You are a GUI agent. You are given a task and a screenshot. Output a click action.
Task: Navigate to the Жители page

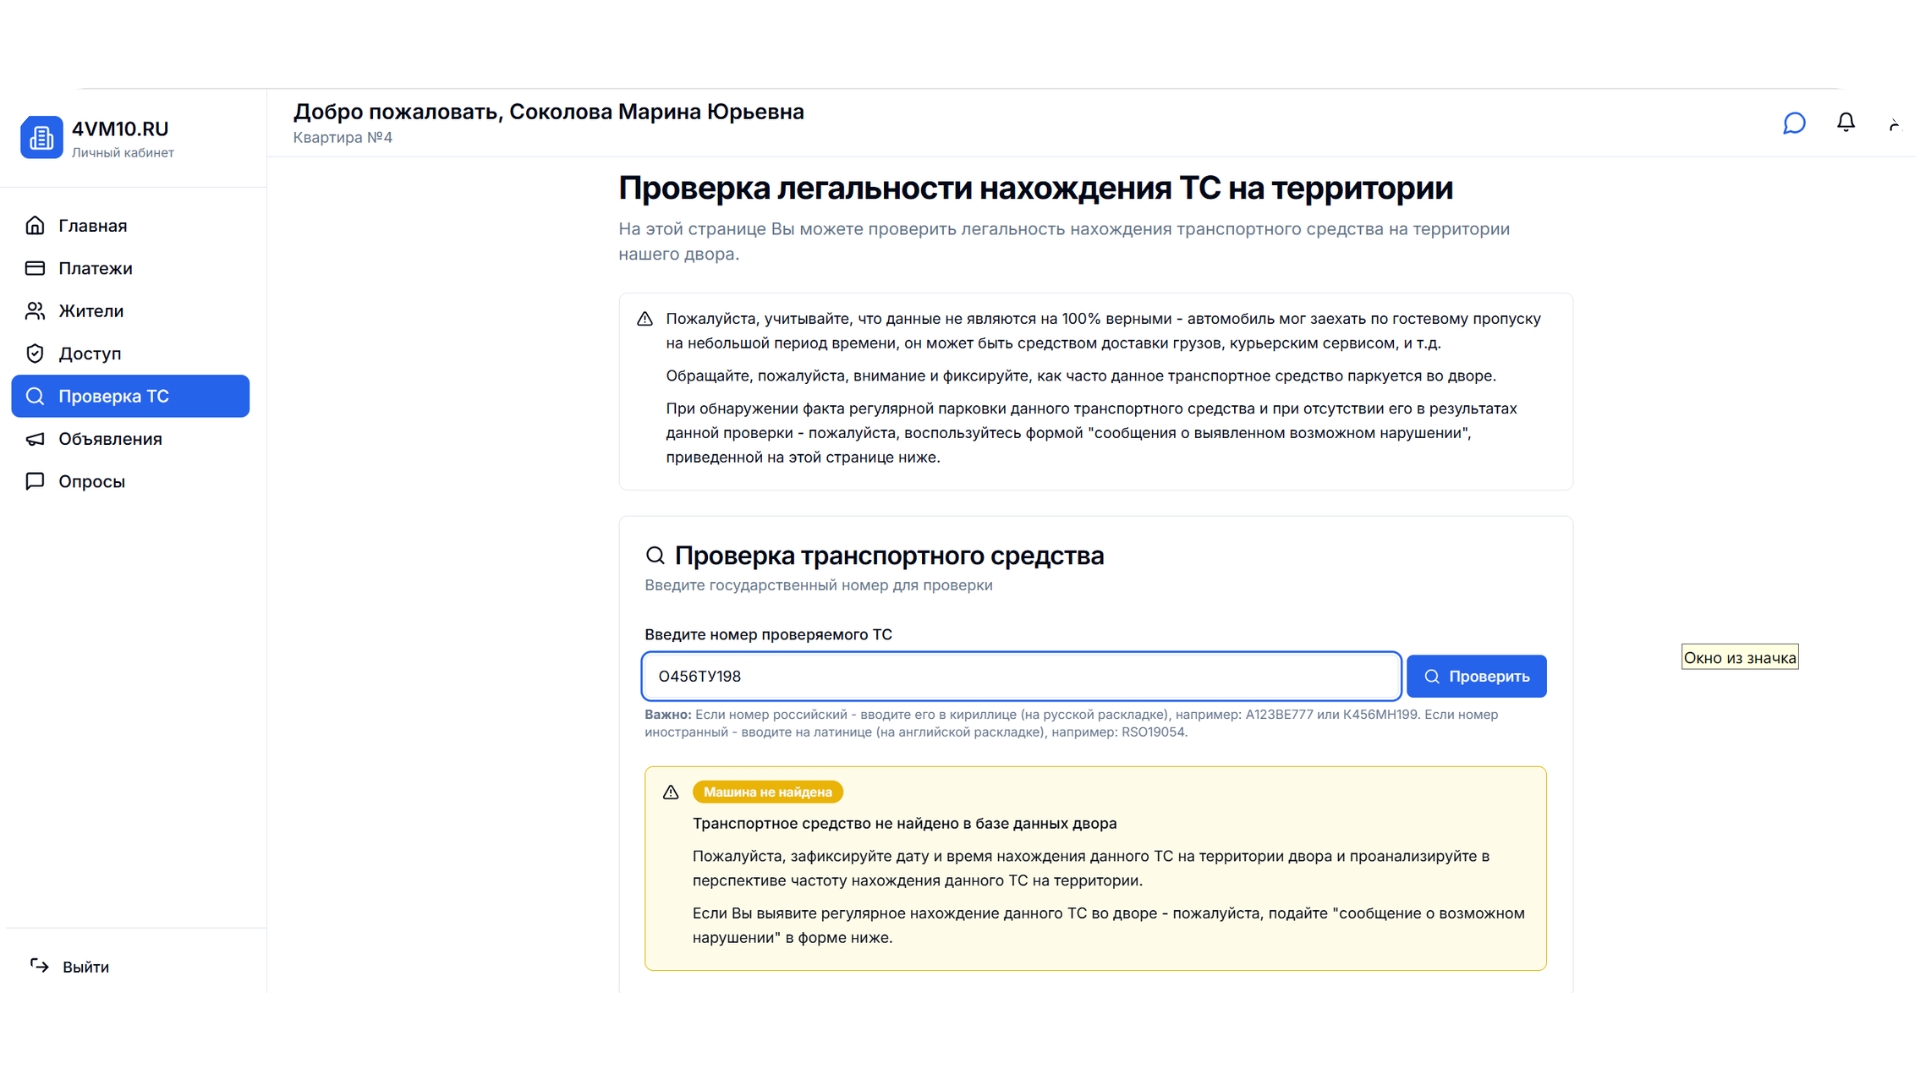[x=91, y=311]
